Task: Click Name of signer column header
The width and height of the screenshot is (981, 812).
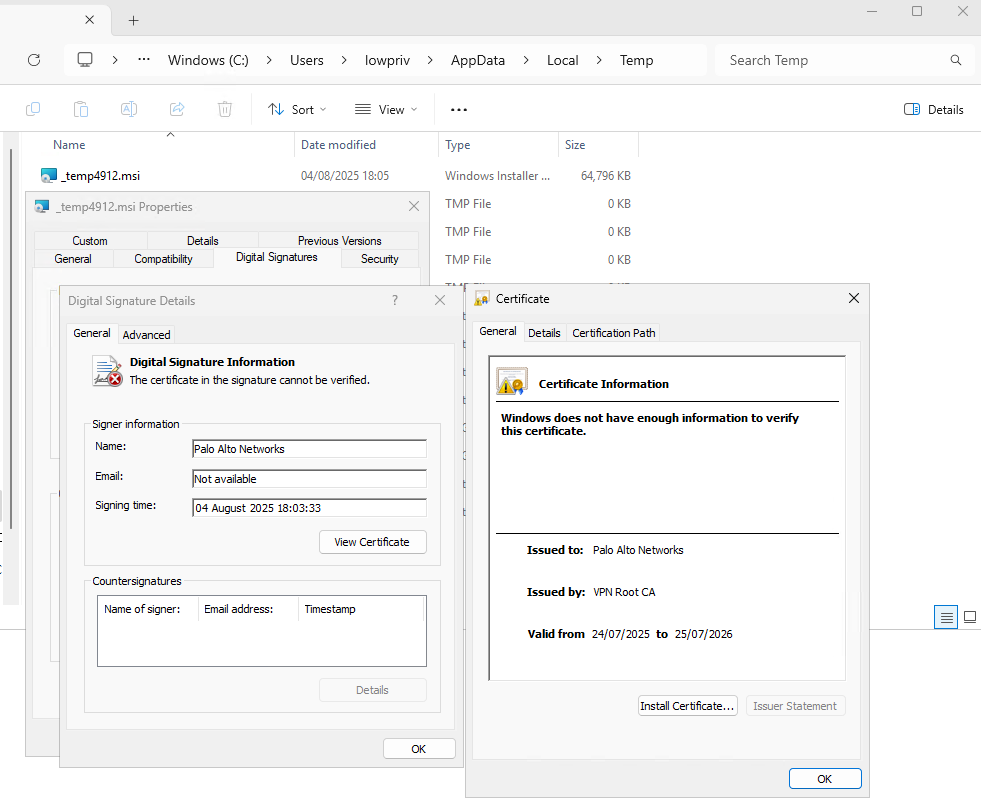Action: [x=148, y=609]
